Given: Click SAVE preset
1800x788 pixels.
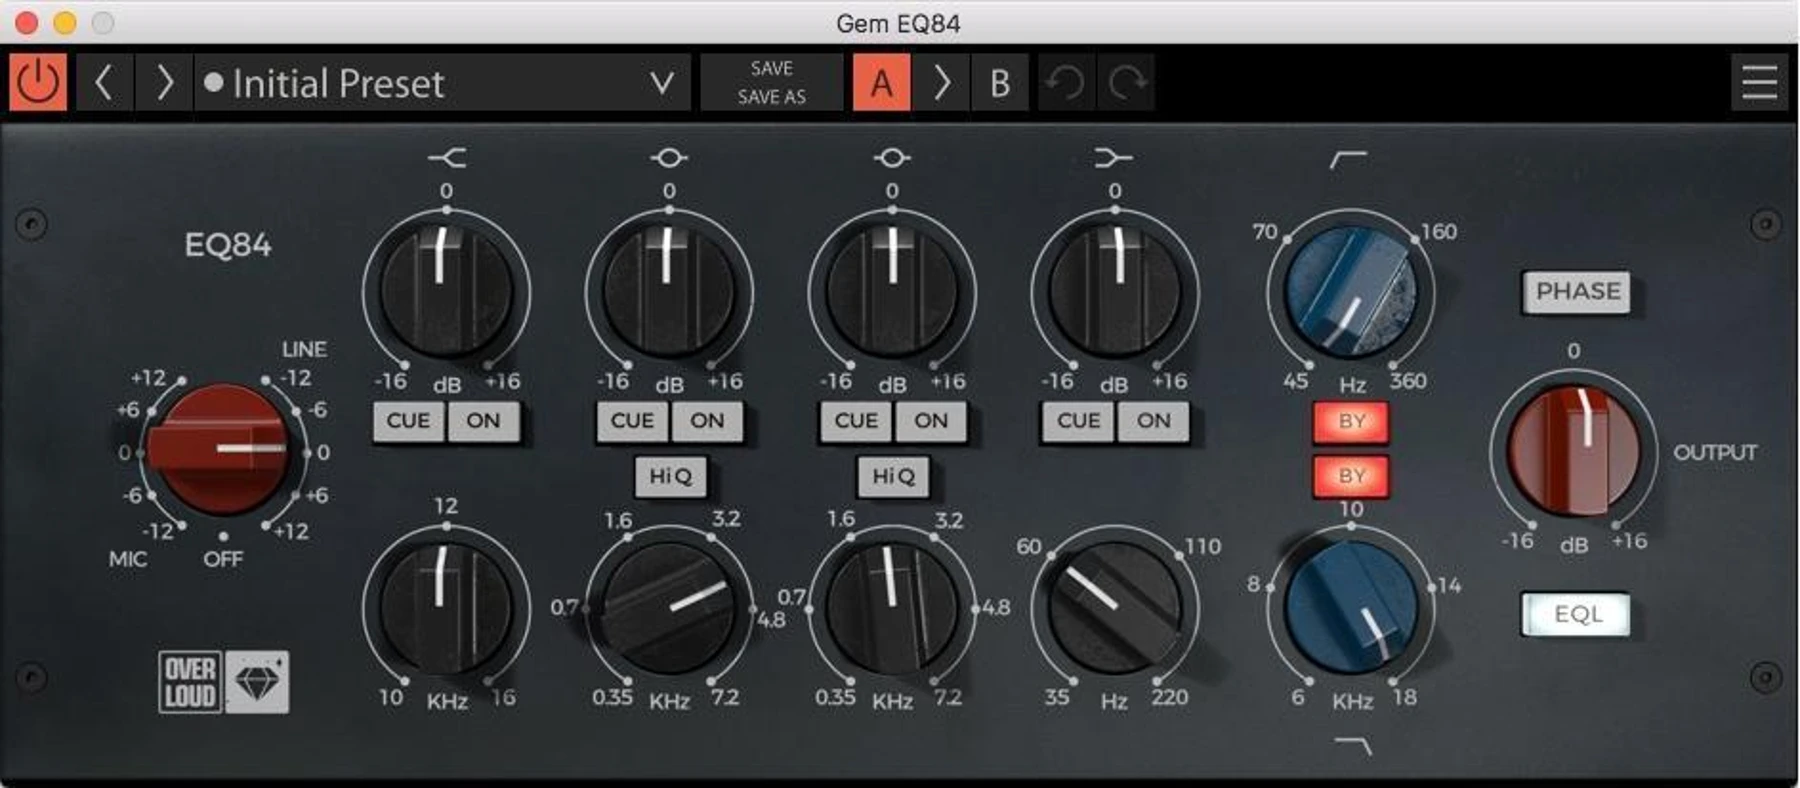Looking at the screenshot, I should [771, 68].
